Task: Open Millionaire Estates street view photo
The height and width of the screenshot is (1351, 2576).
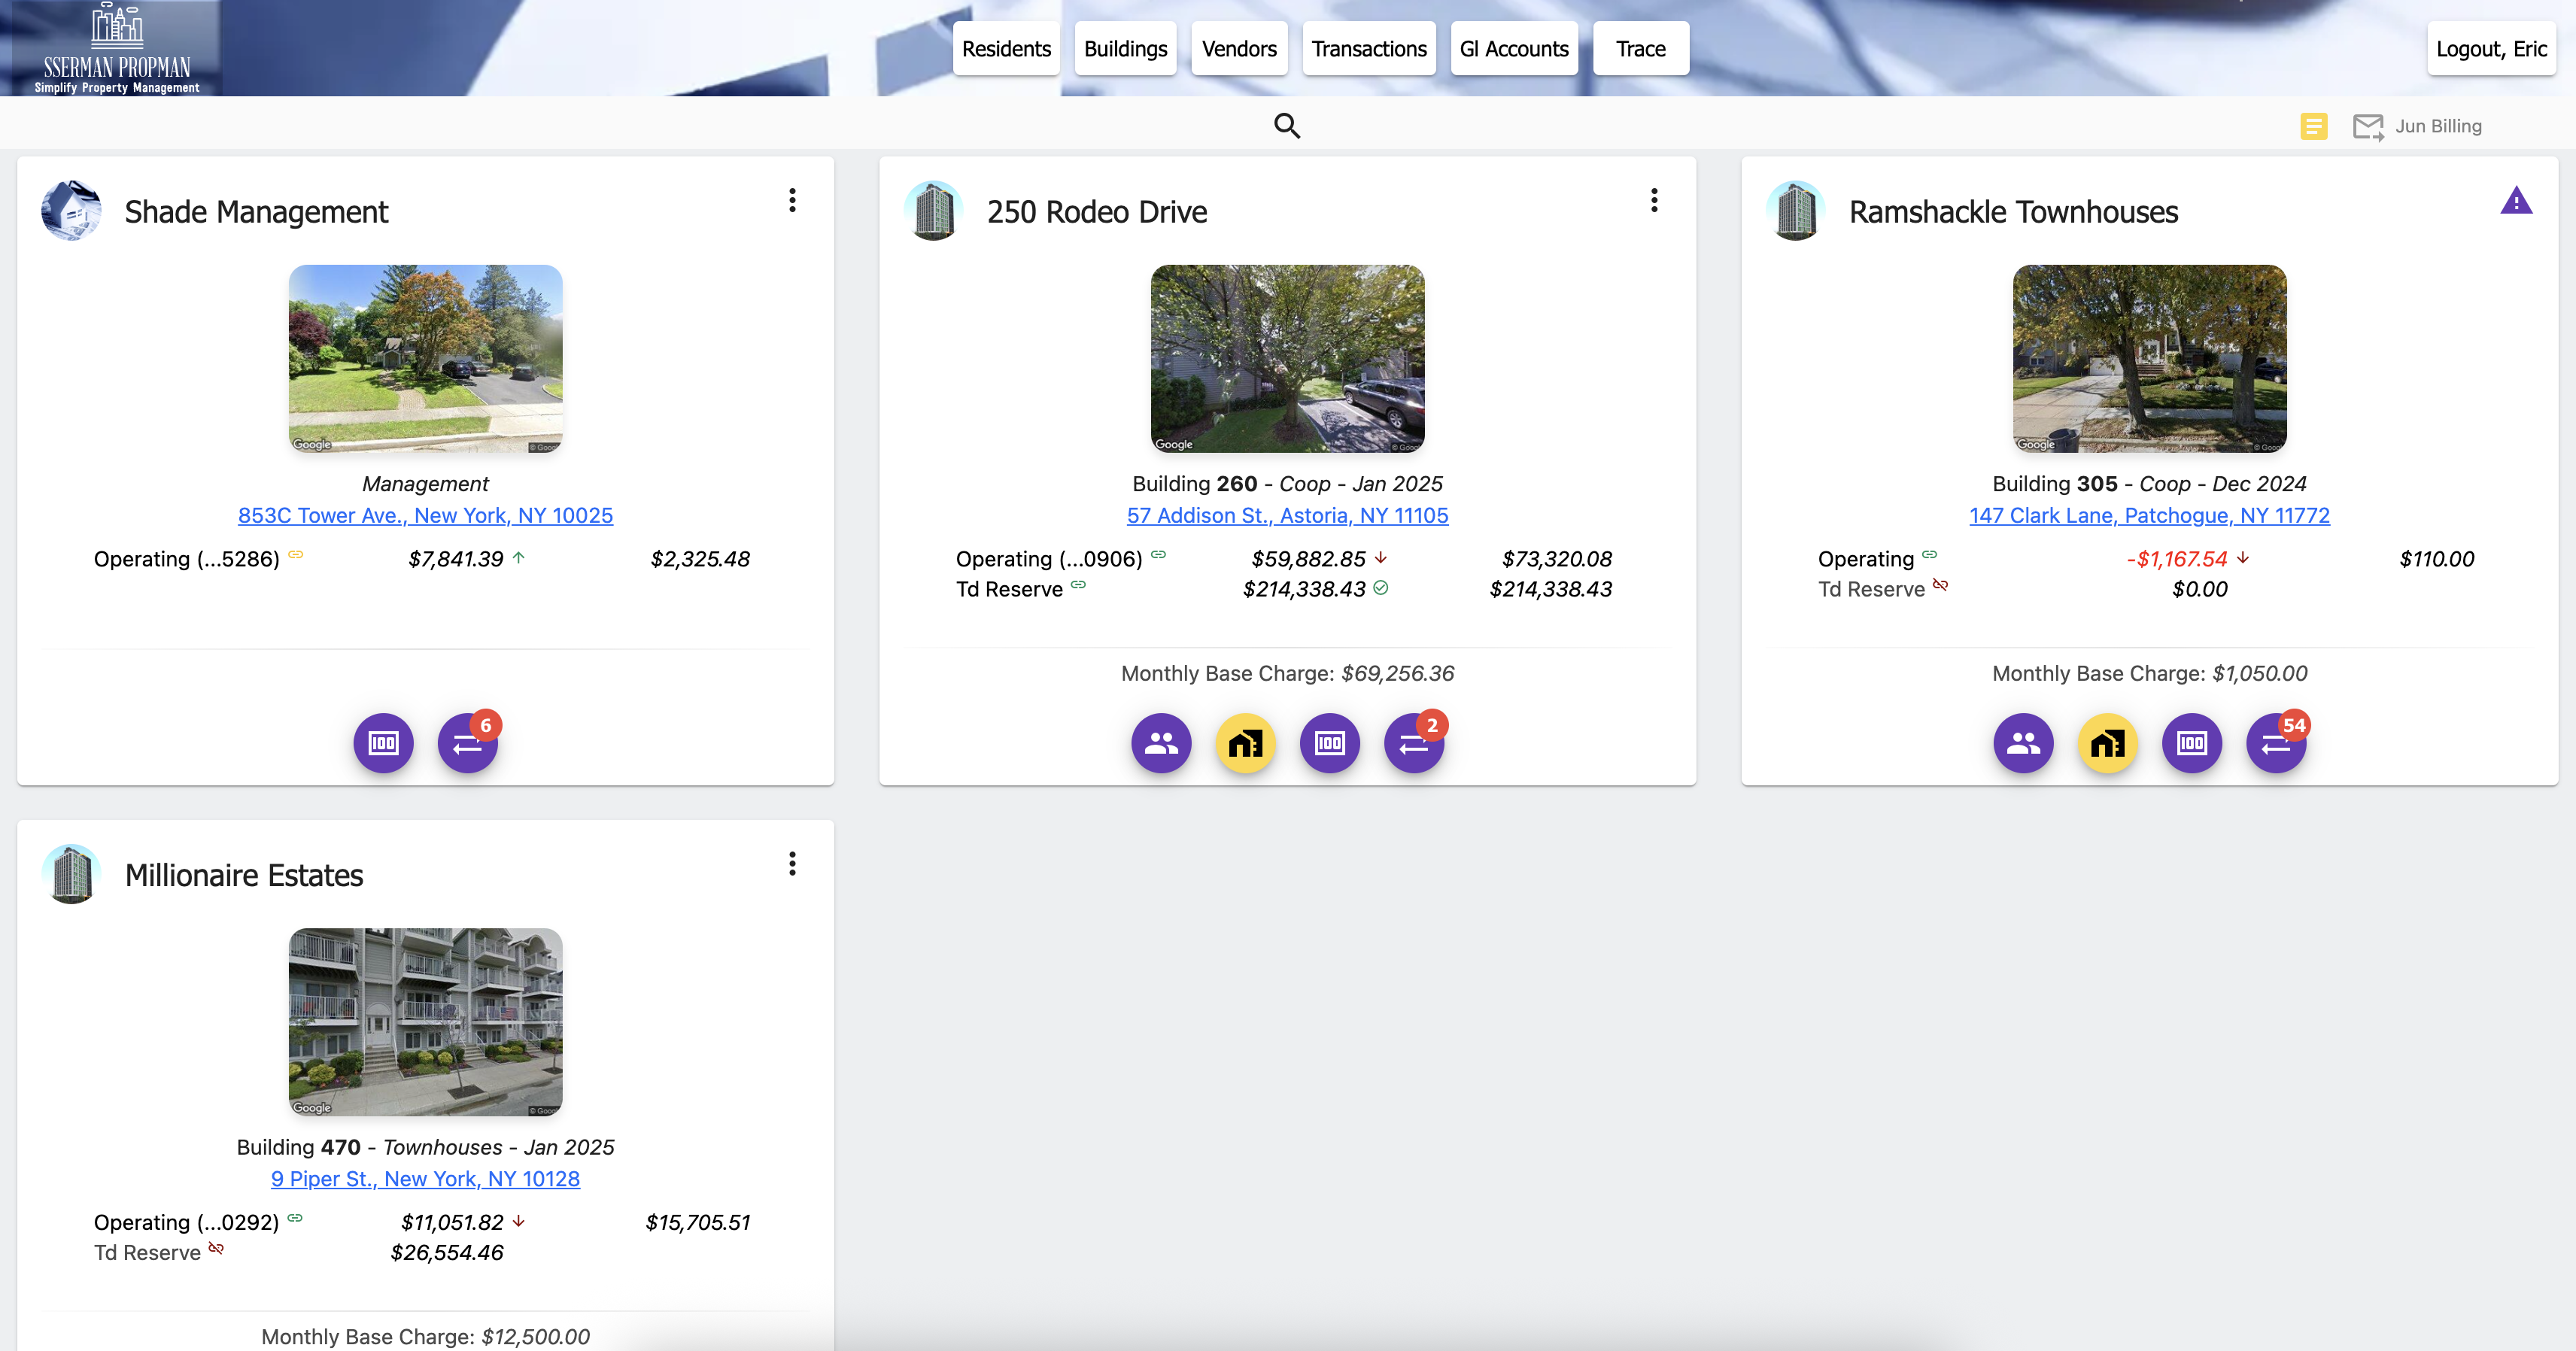Action: pyautogui.click(x=425, y=1021)
